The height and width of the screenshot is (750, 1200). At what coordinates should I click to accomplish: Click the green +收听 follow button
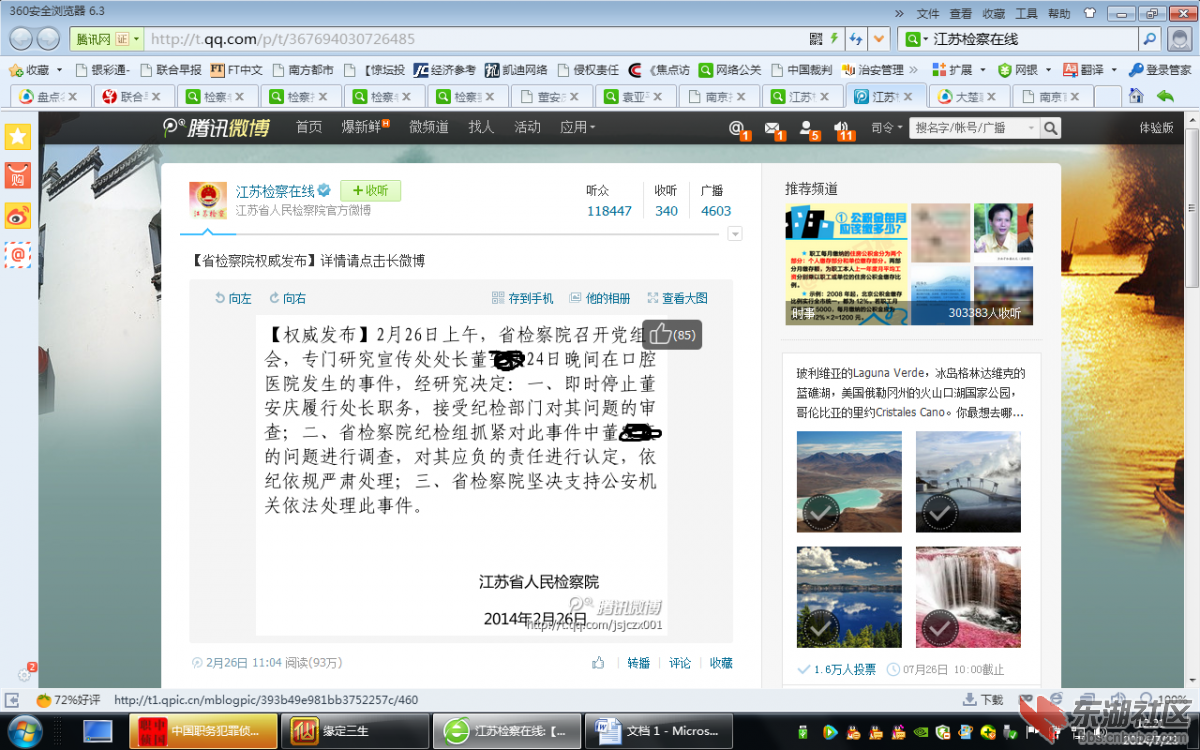370,190
